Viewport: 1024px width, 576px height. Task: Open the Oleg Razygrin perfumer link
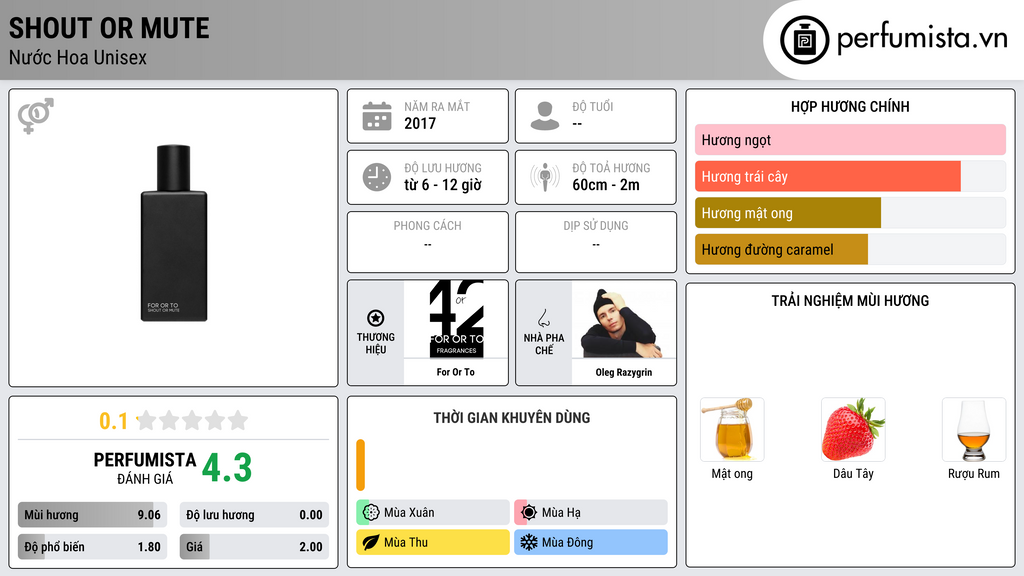point(624,372)
